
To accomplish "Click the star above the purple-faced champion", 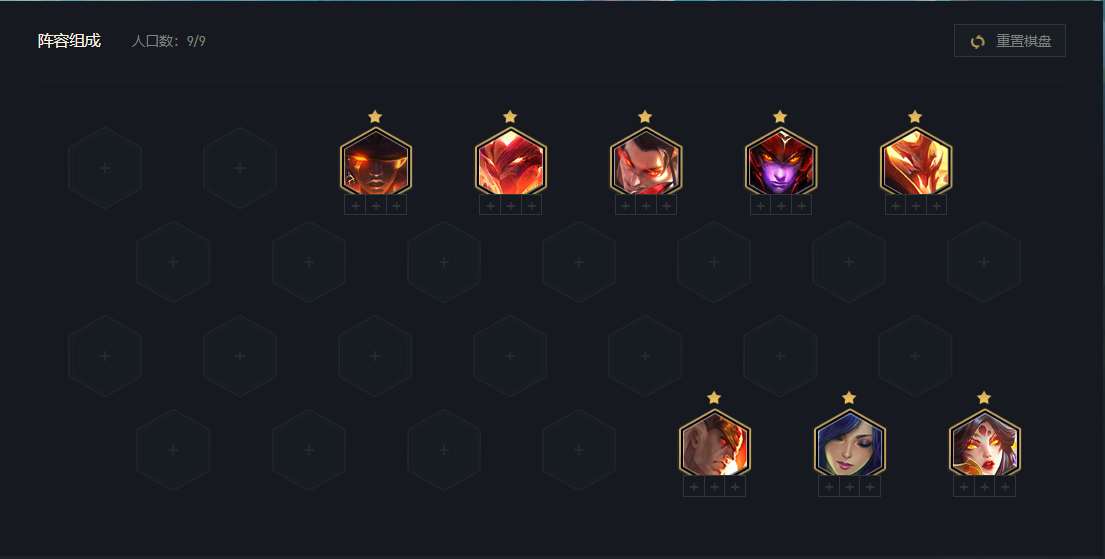I will [x=779, y=116].
